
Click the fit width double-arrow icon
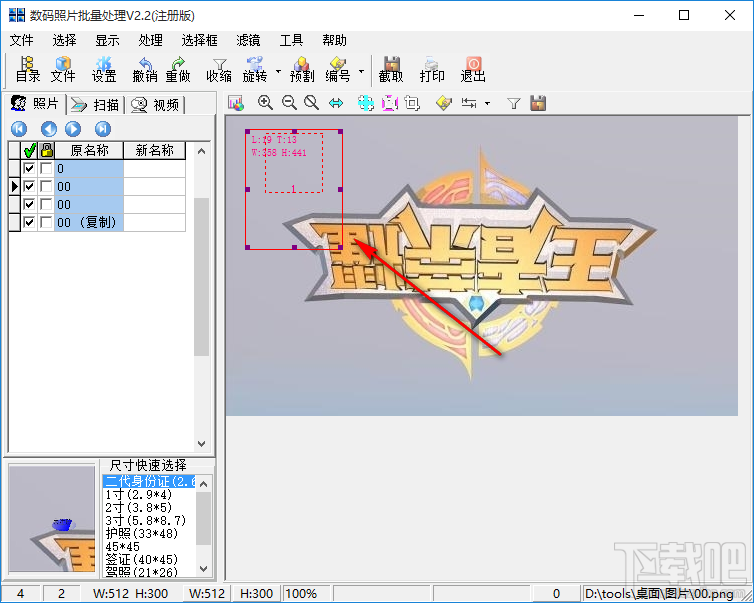(x=336, y=103)
